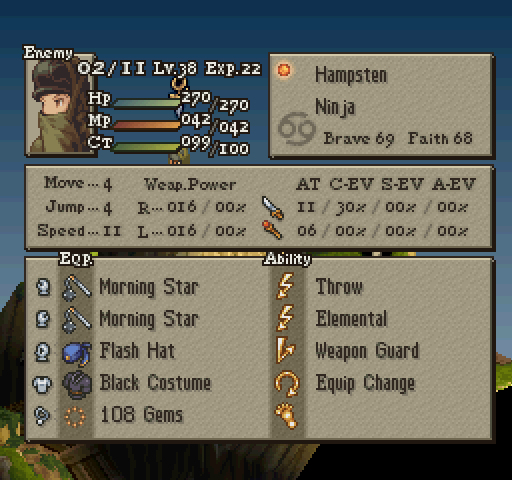Image resolution: width=512 pixels, height=480 pixels.
Task: Click the Cancer zodiac sign symbol
Action: click(297, 128)
